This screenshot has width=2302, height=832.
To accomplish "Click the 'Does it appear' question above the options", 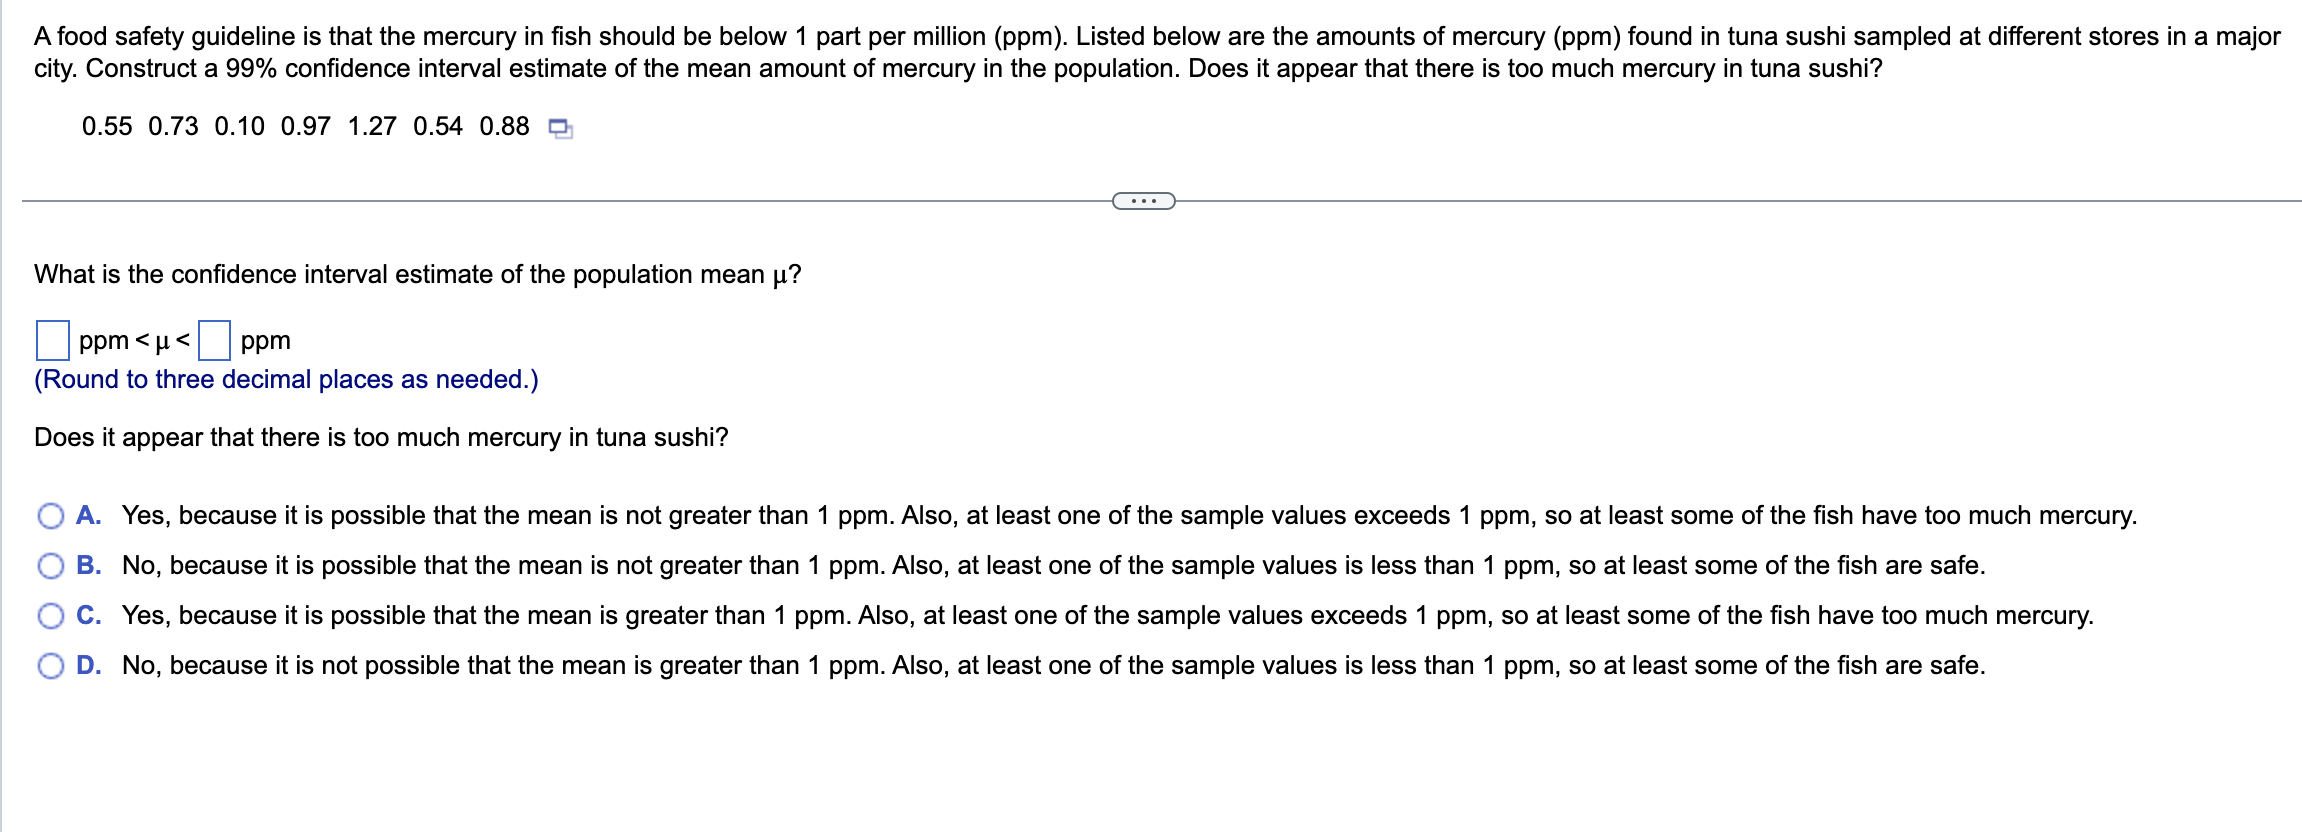I will (x=381, y=438).
